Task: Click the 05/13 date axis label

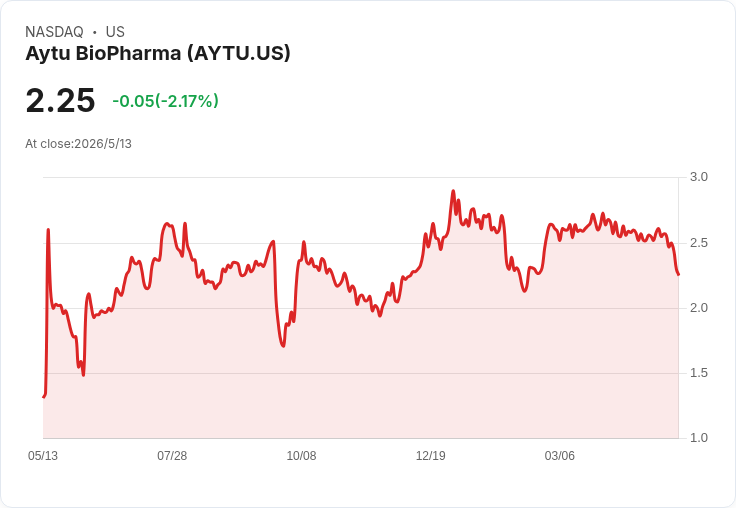Action: (x=43, y=455)
